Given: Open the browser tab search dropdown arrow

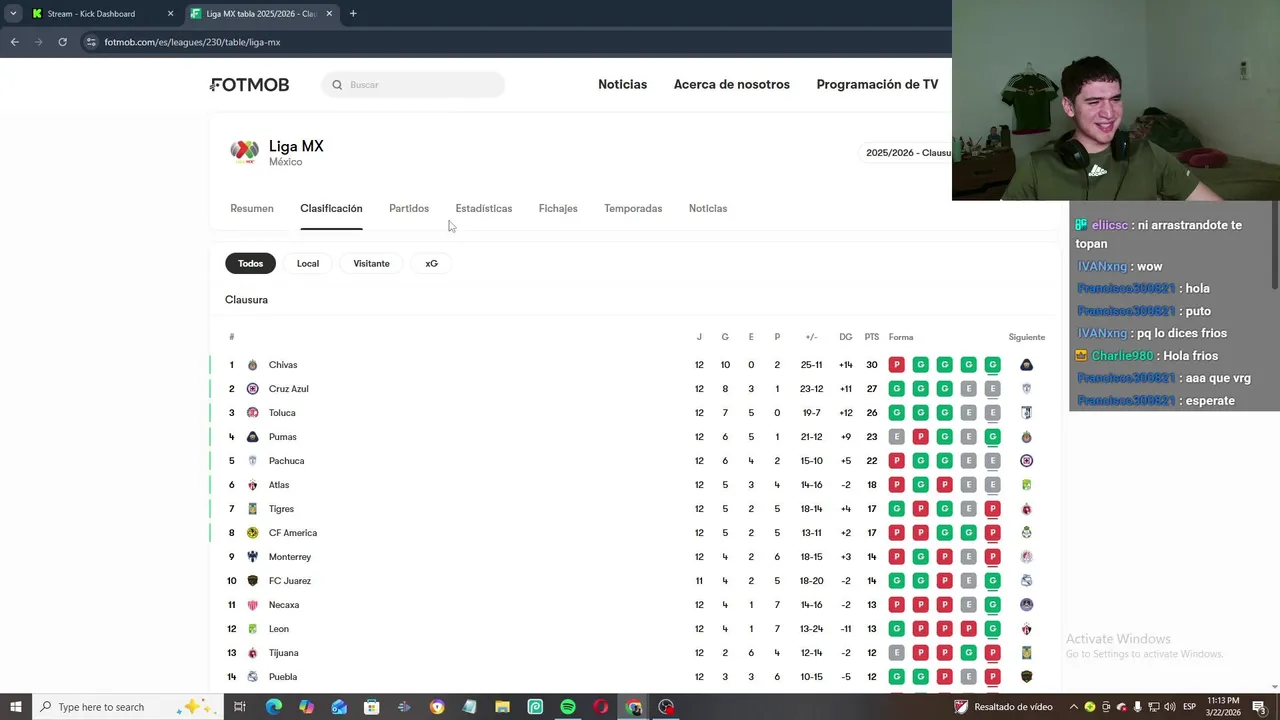Looking at the screenshot, I should click(13, 13).
